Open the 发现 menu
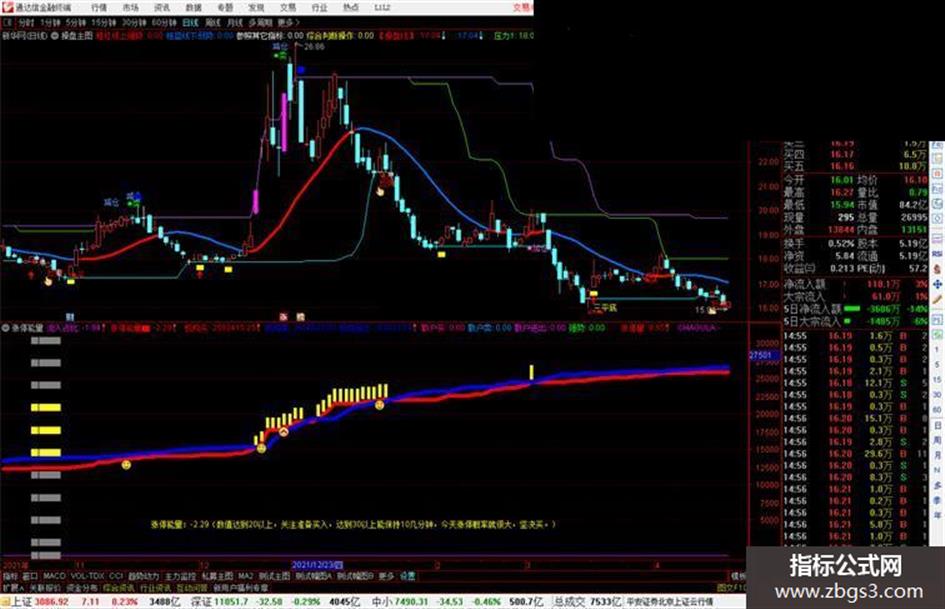The height and width of the screenshot is (609, 945). [x=256, y=7]
